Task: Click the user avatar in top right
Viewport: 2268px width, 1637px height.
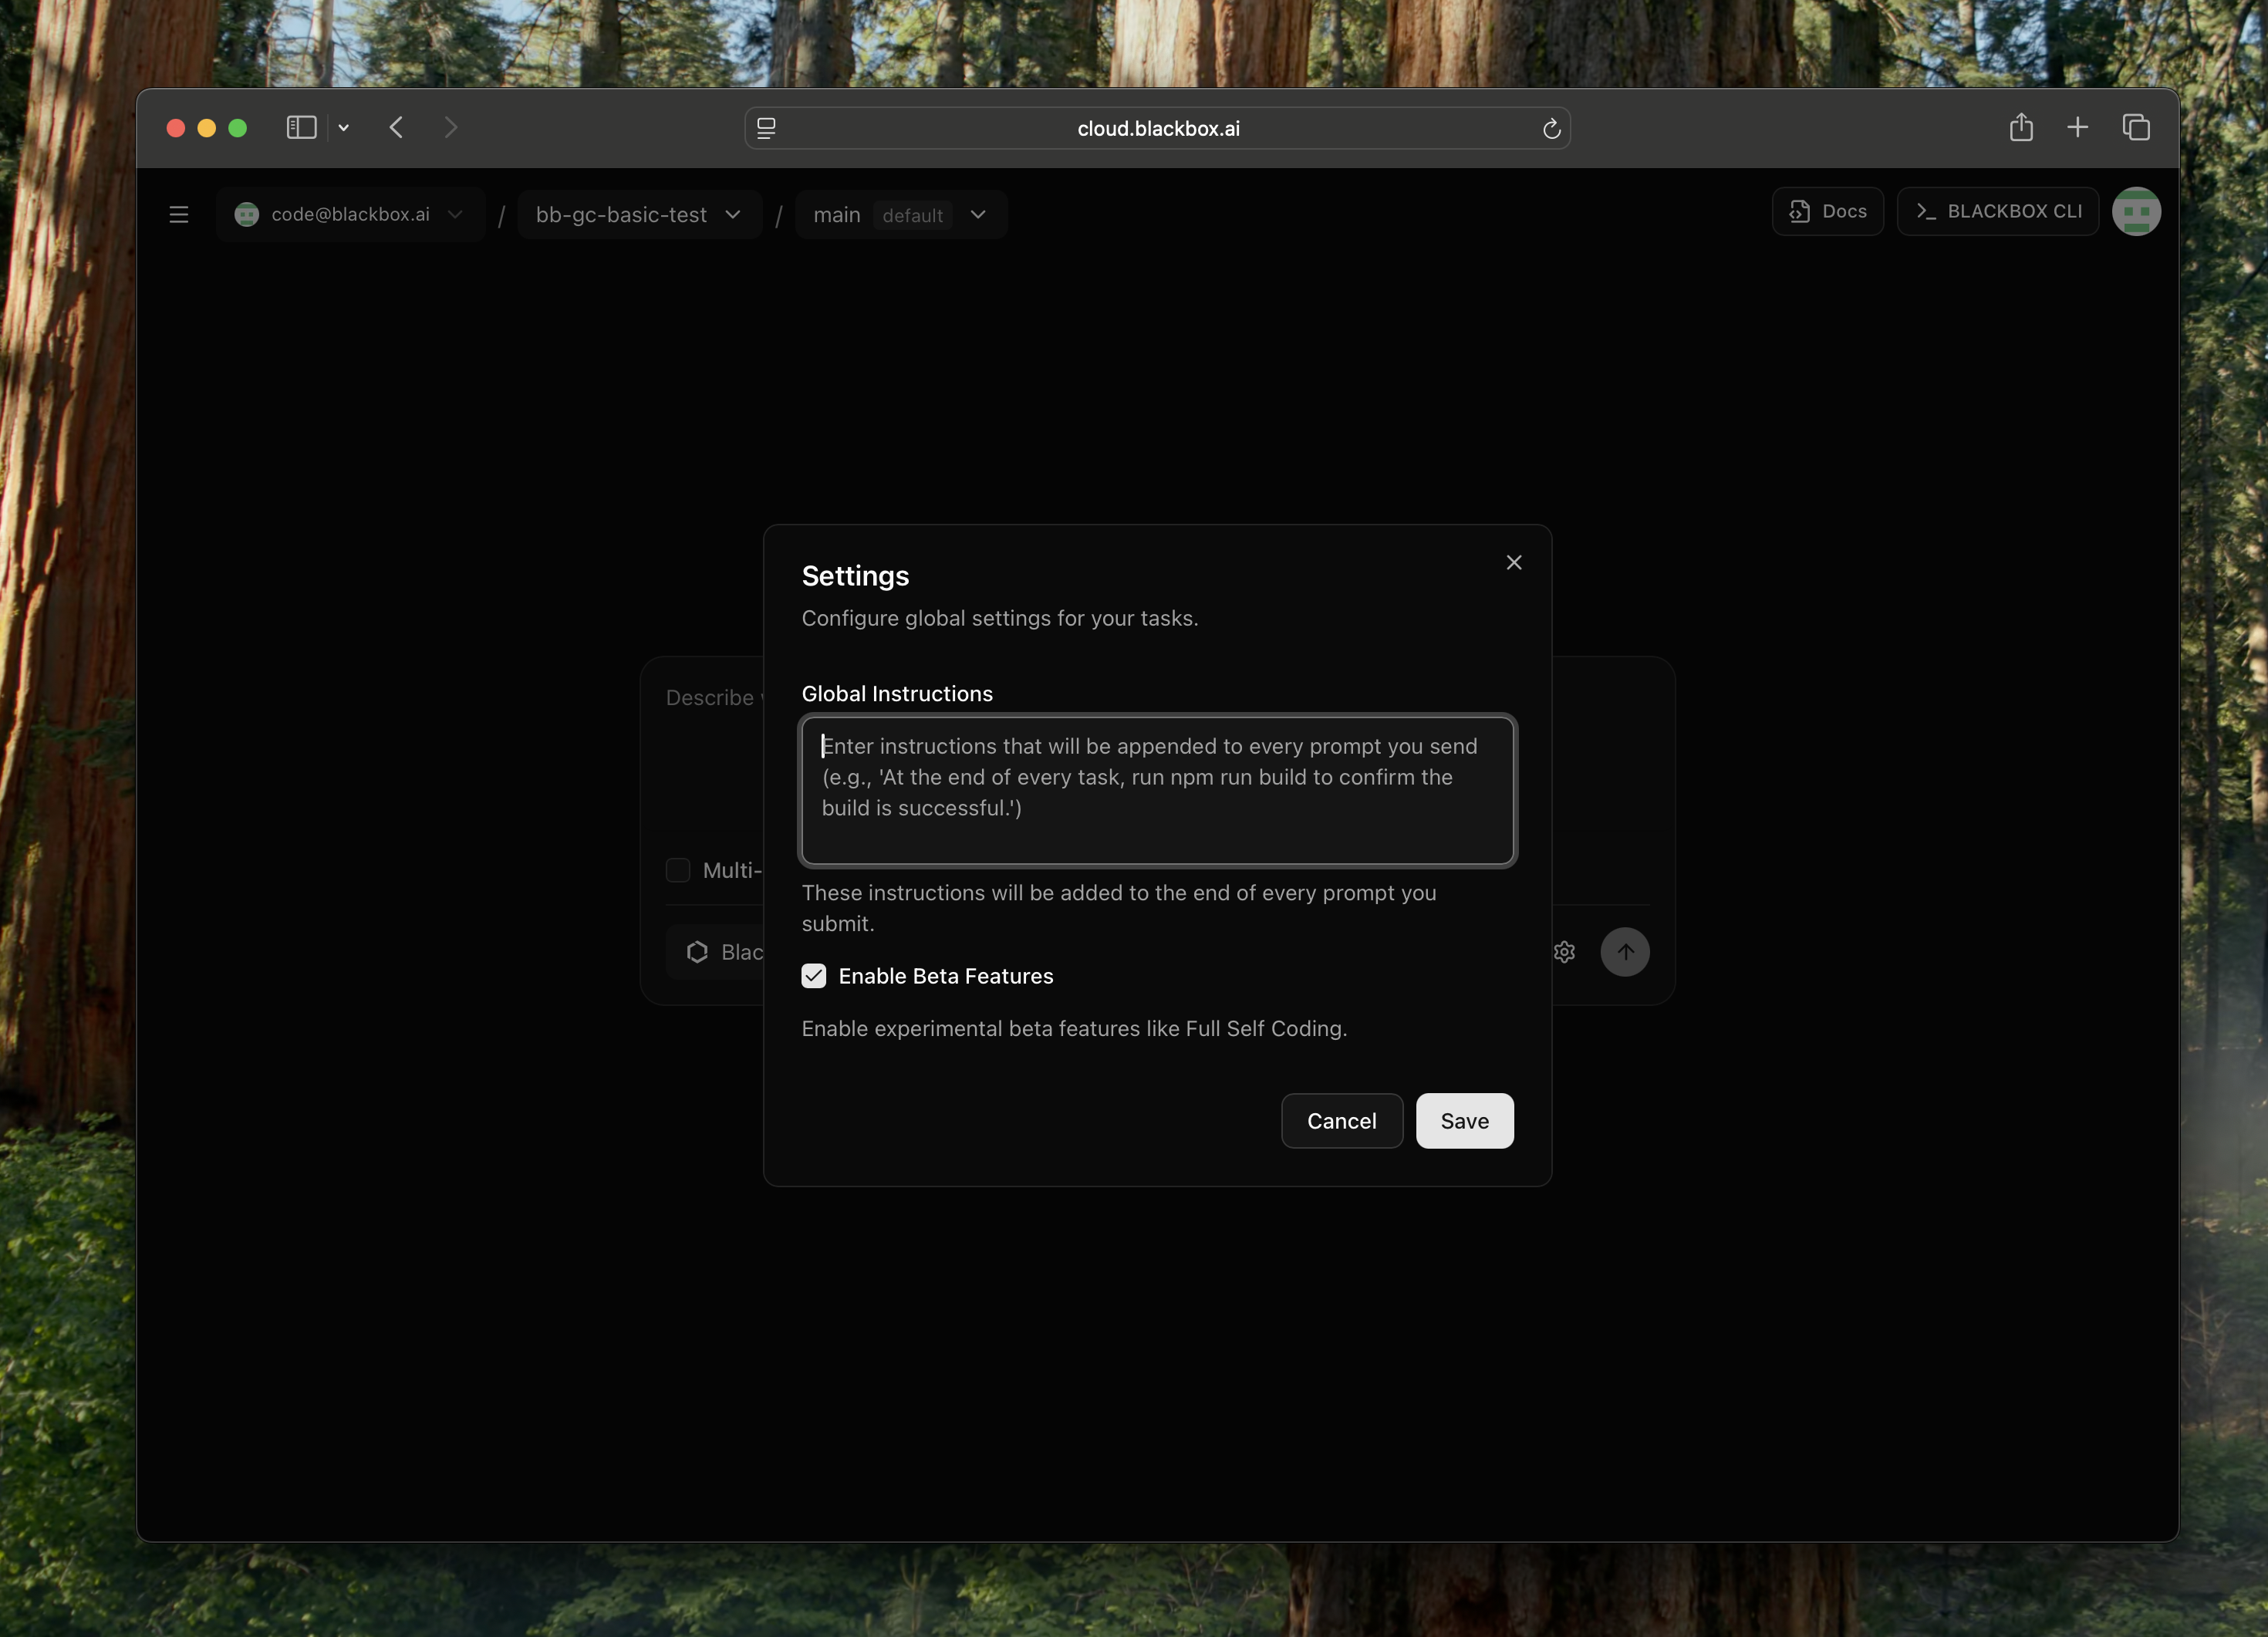Action: click(x=2135, y=212)
